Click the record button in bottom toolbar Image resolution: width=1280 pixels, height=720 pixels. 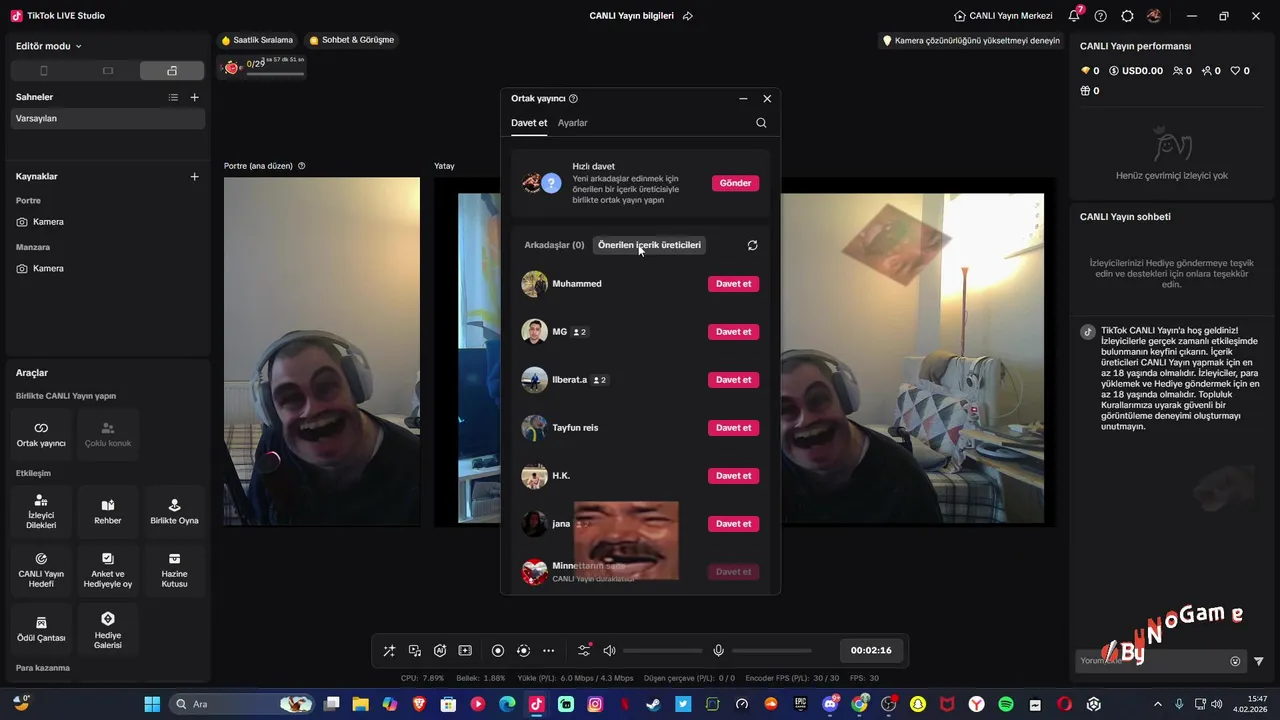498,651
